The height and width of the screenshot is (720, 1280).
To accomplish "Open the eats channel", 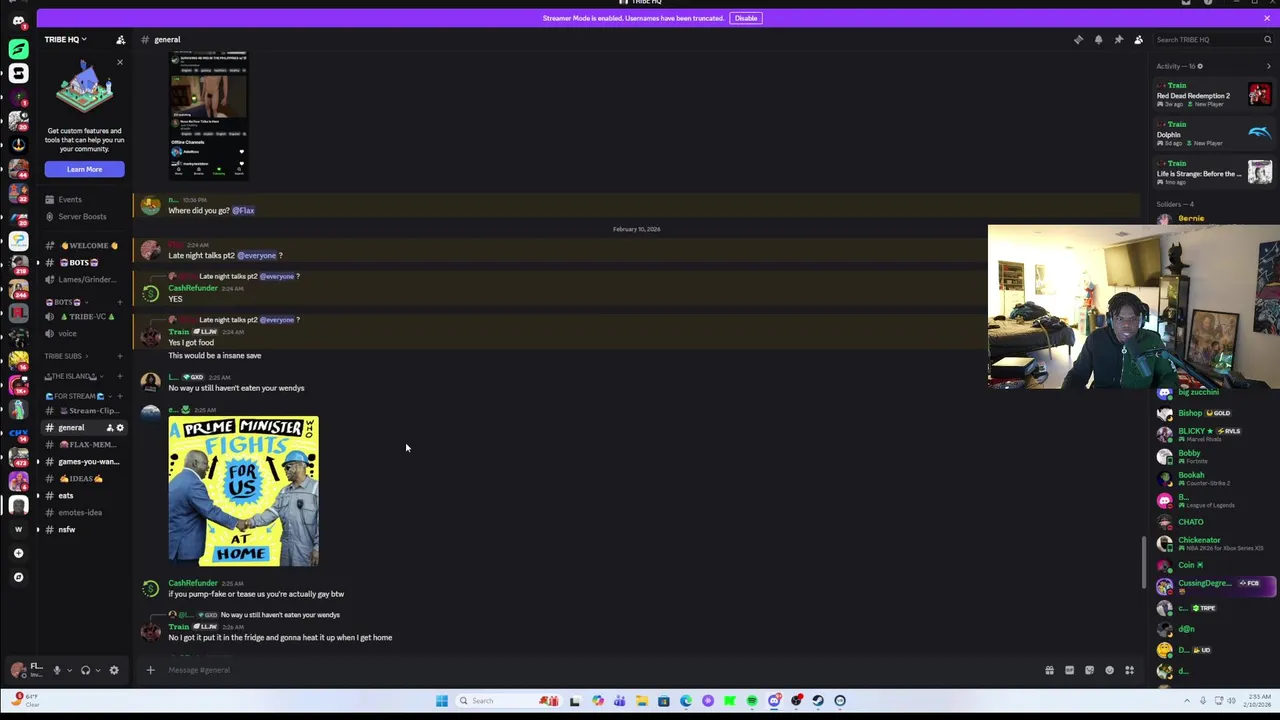I will 84,495.
